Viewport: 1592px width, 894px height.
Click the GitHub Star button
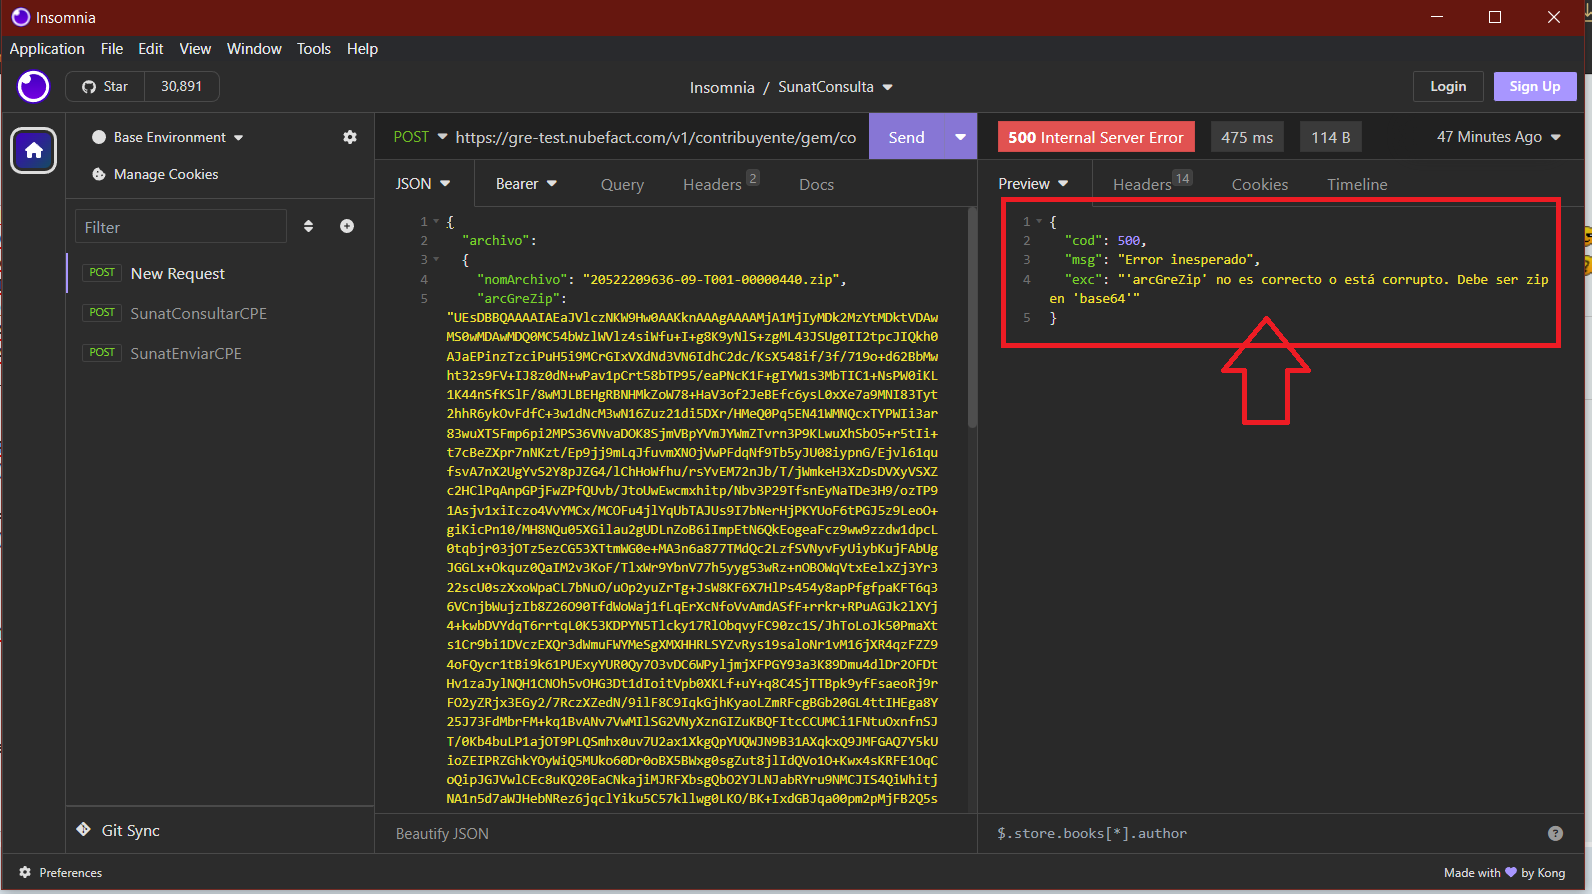pos(106,87)
